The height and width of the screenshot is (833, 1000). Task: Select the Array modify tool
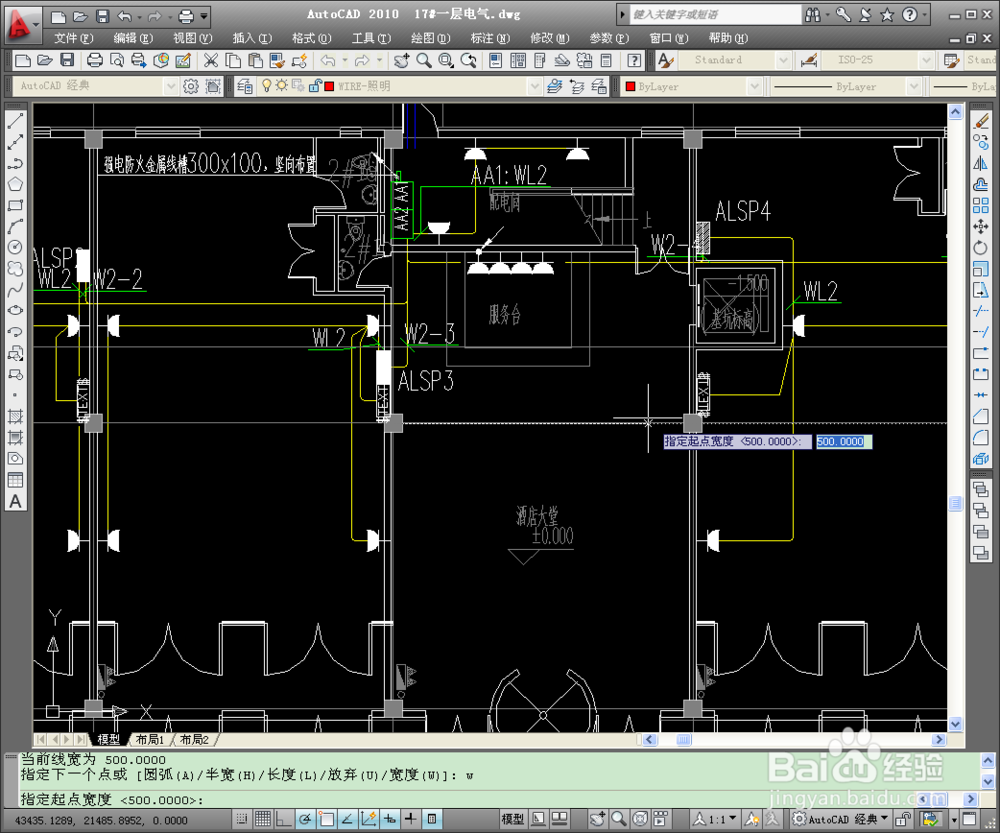click(981, 205)
